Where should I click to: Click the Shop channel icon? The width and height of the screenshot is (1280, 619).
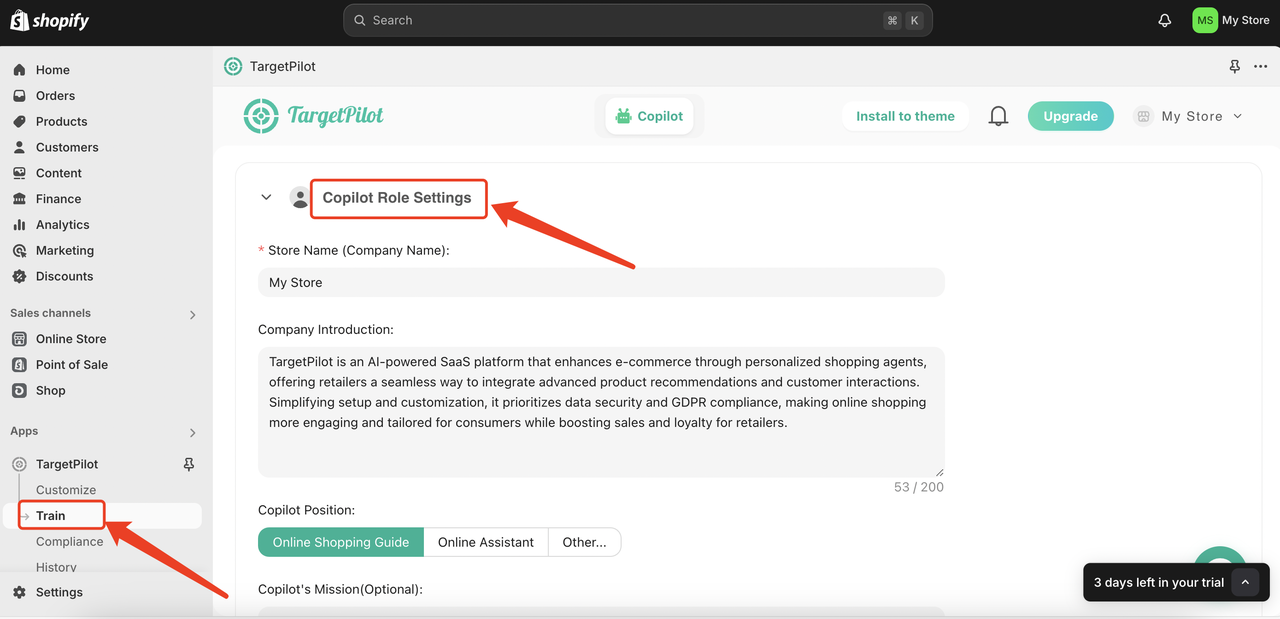(x=19, y=391)
